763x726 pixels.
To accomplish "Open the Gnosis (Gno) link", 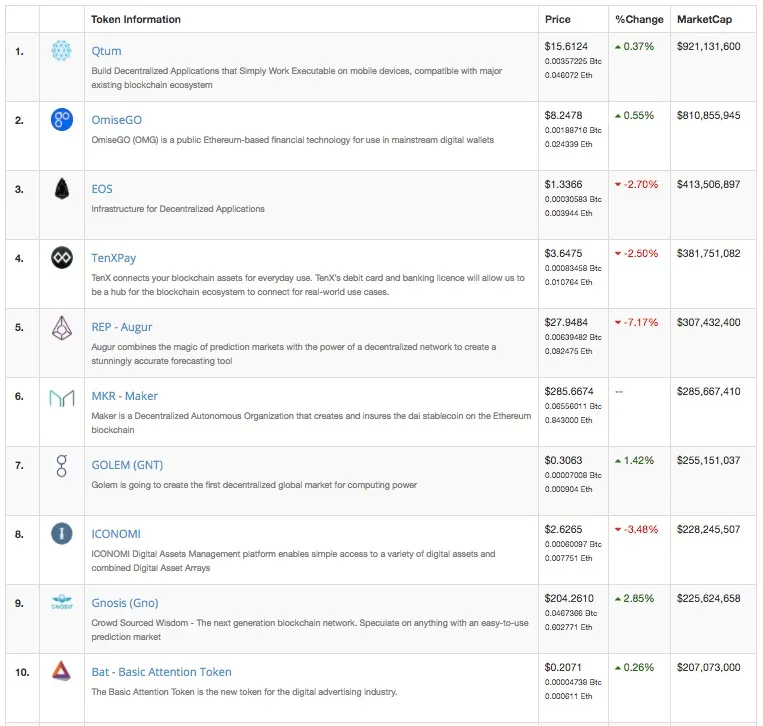I will [x=125, y=603].
